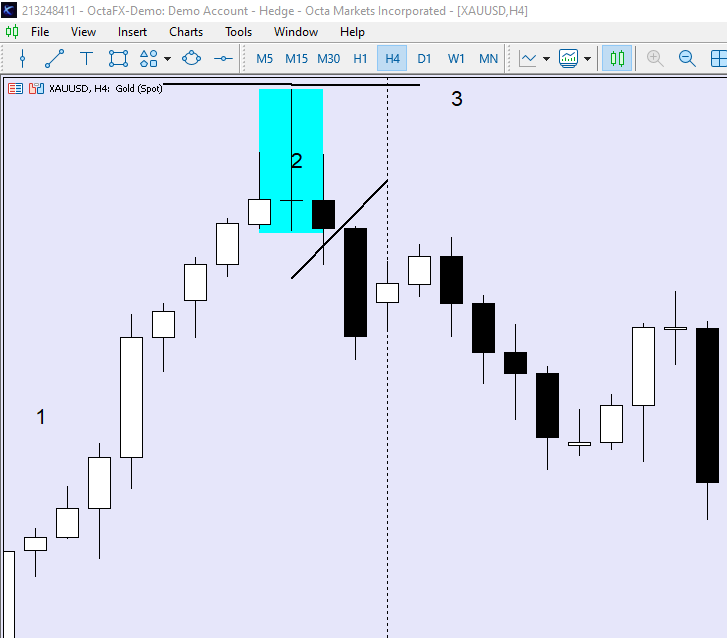Click the indicators chart icon

[568, 58]
